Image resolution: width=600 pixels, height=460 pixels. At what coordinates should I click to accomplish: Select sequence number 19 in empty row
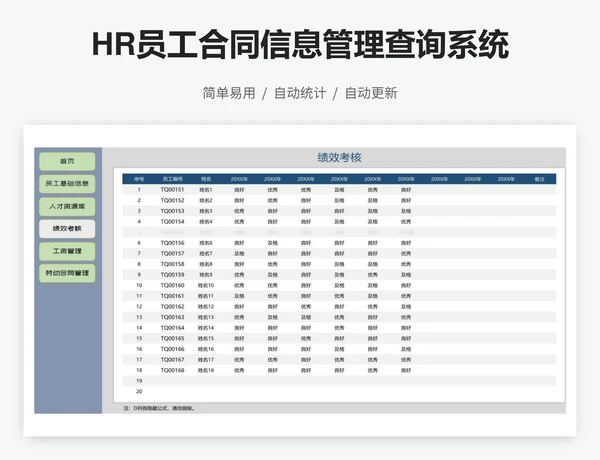tap(139, 381)
